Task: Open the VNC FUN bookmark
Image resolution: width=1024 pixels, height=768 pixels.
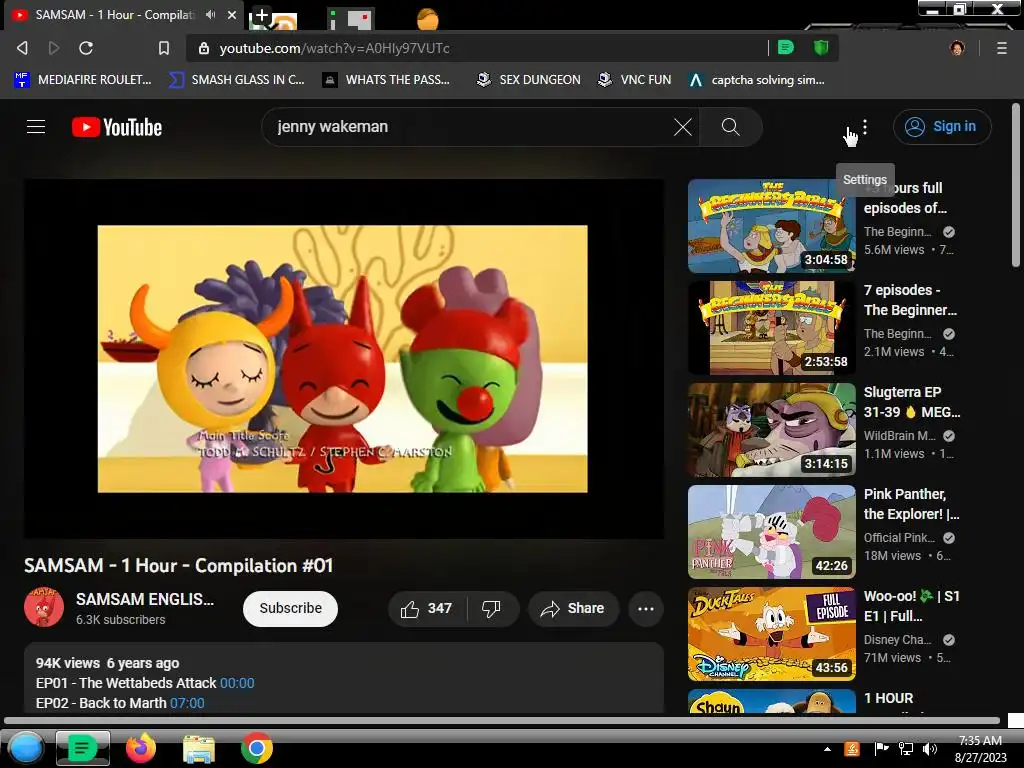Action: 635,80
